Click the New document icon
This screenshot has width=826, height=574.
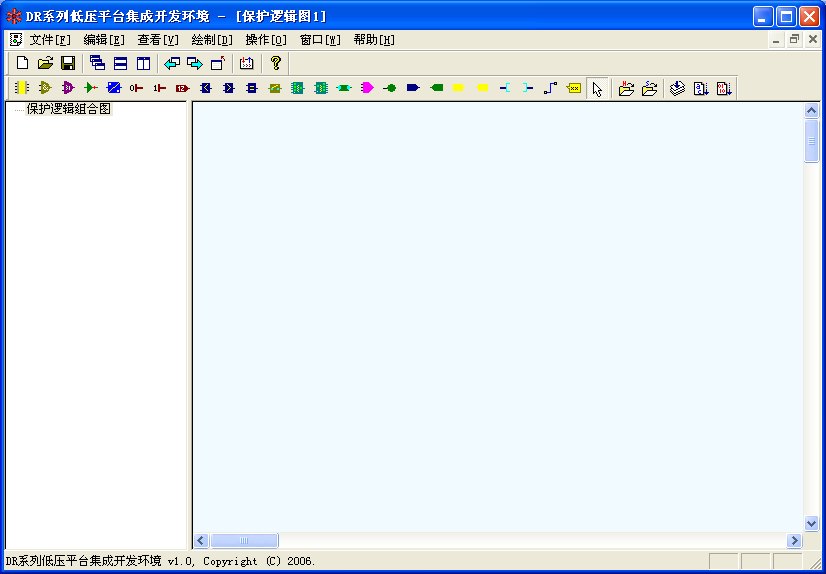click(21, 63)
